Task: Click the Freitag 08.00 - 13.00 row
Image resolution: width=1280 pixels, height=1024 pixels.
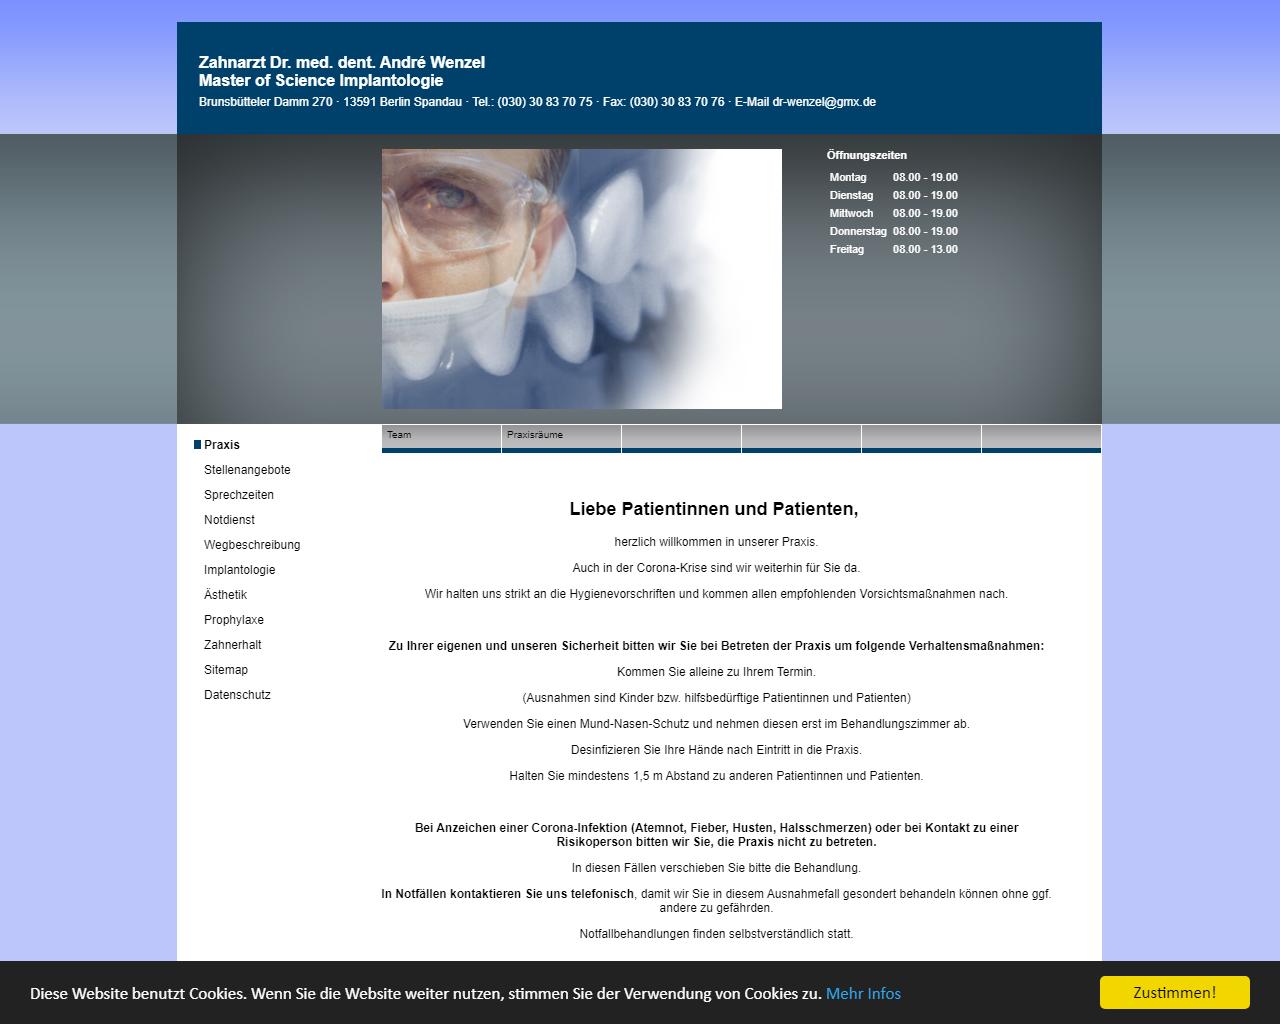Action: (x=893, y=249)
